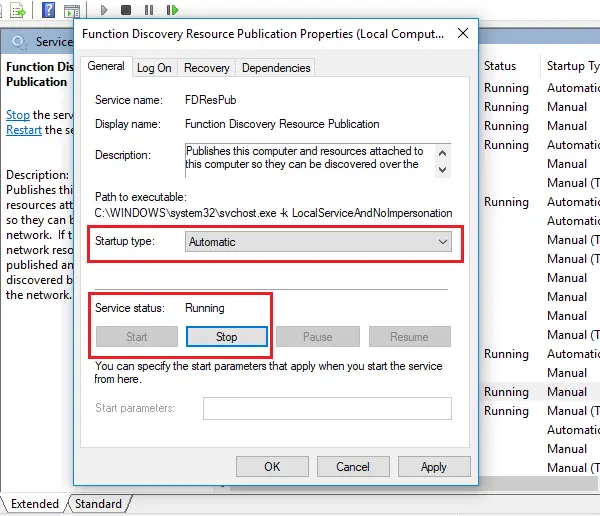600x516 pixels.
Task: Open the Startup type dropdown
Action: [x=318, y=242]
